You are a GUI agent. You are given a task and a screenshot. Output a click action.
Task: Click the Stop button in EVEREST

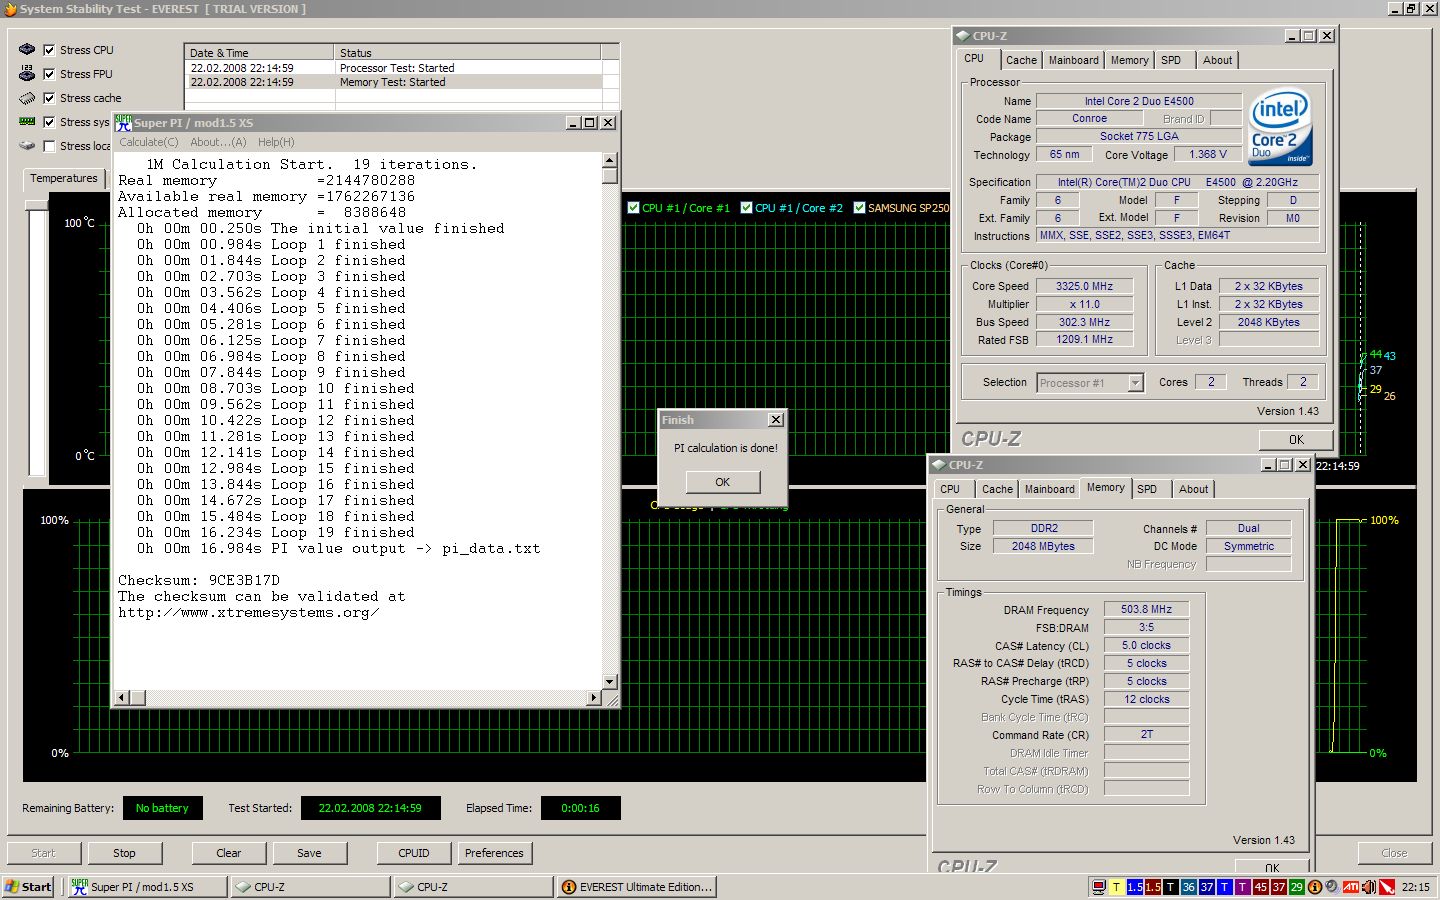tap(124, 853)
